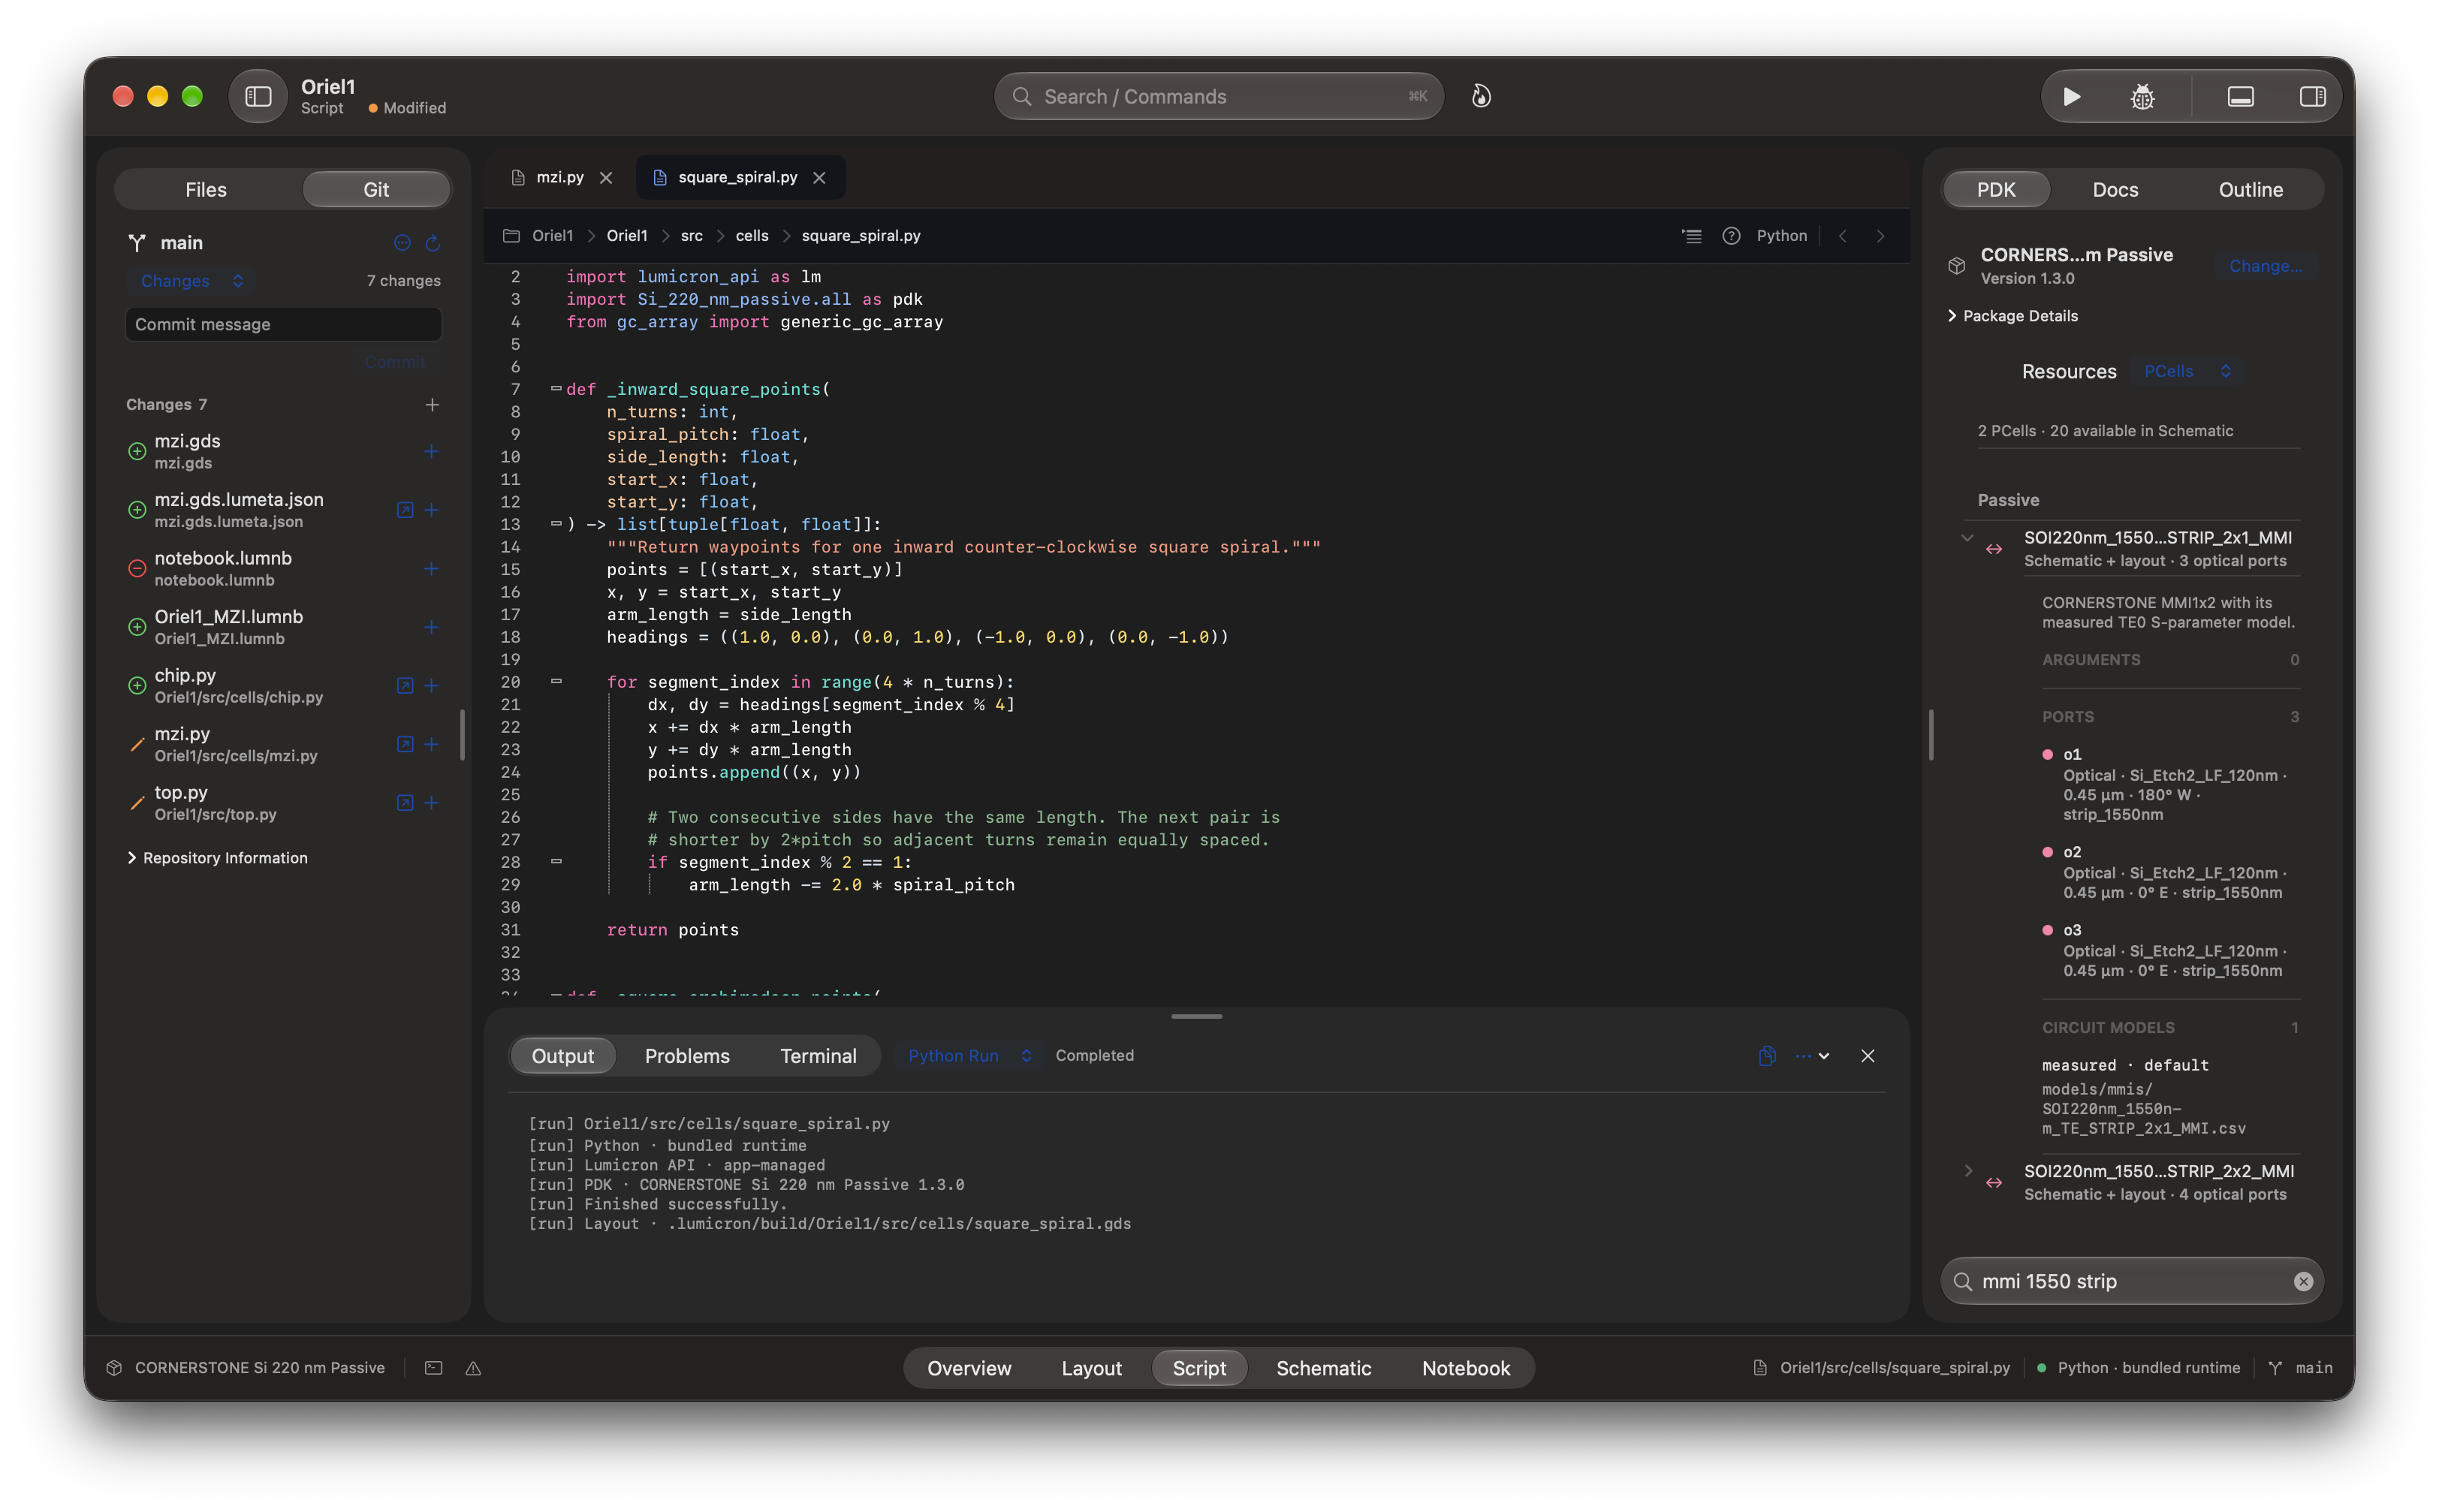2439x1512 pixels.
Task: Switch to the Files tab
Action: click(206, 190)
